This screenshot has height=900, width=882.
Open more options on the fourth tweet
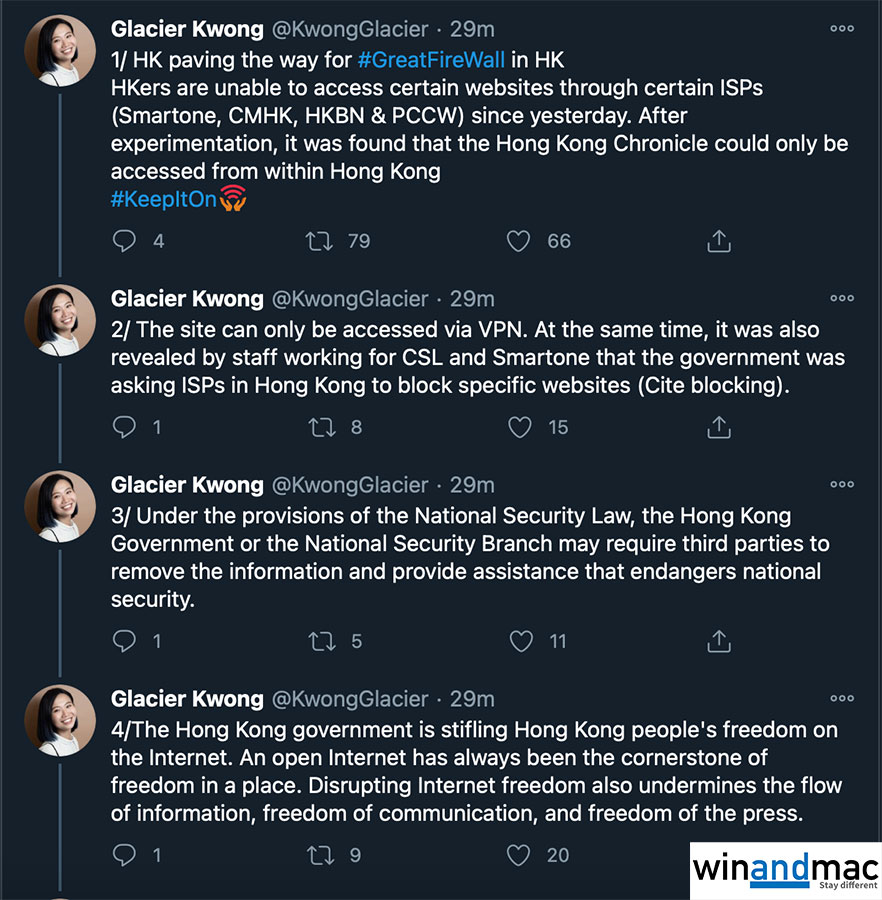click(x=842, y=698)
